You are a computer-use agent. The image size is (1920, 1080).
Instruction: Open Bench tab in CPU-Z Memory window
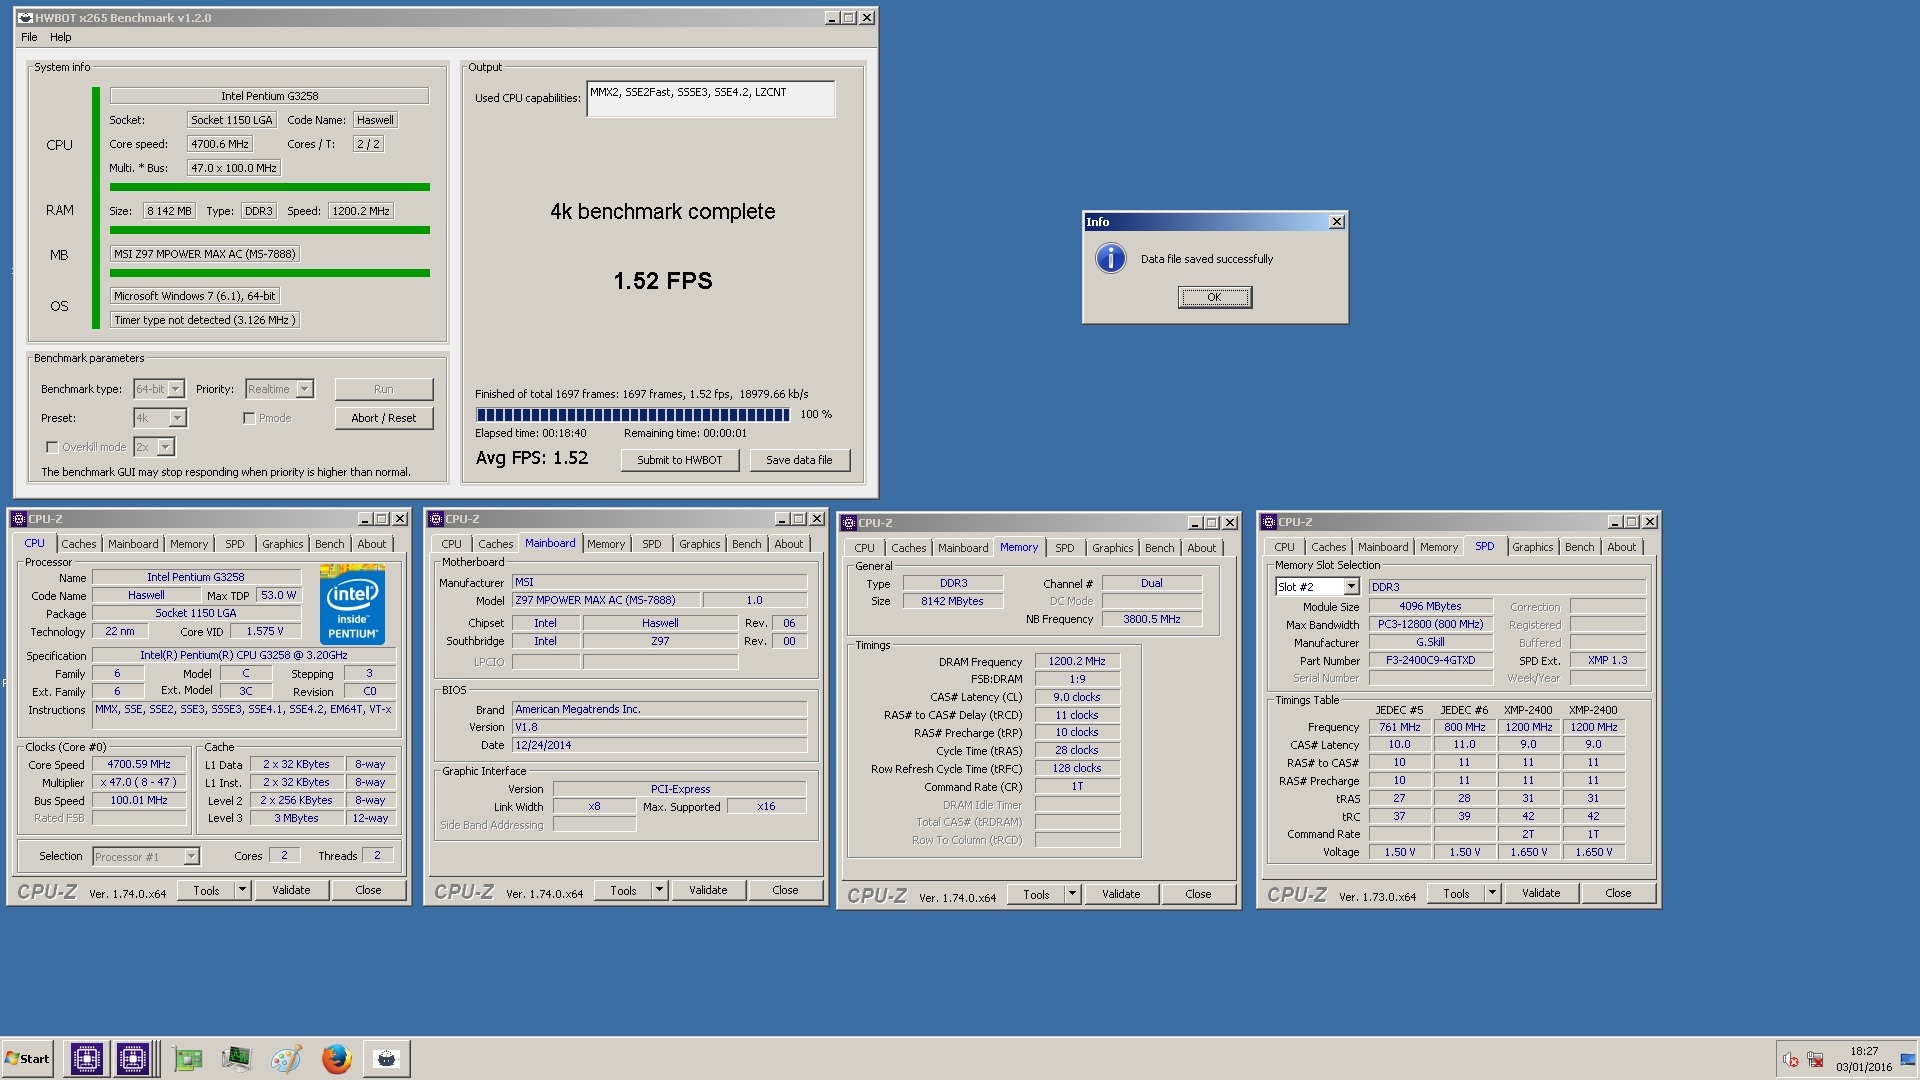(x=1160, y=548)
